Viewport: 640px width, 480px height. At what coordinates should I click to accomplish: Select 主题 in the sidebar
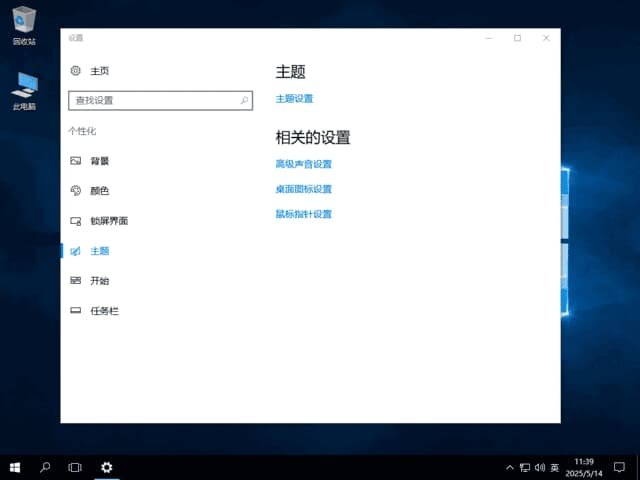99,251
